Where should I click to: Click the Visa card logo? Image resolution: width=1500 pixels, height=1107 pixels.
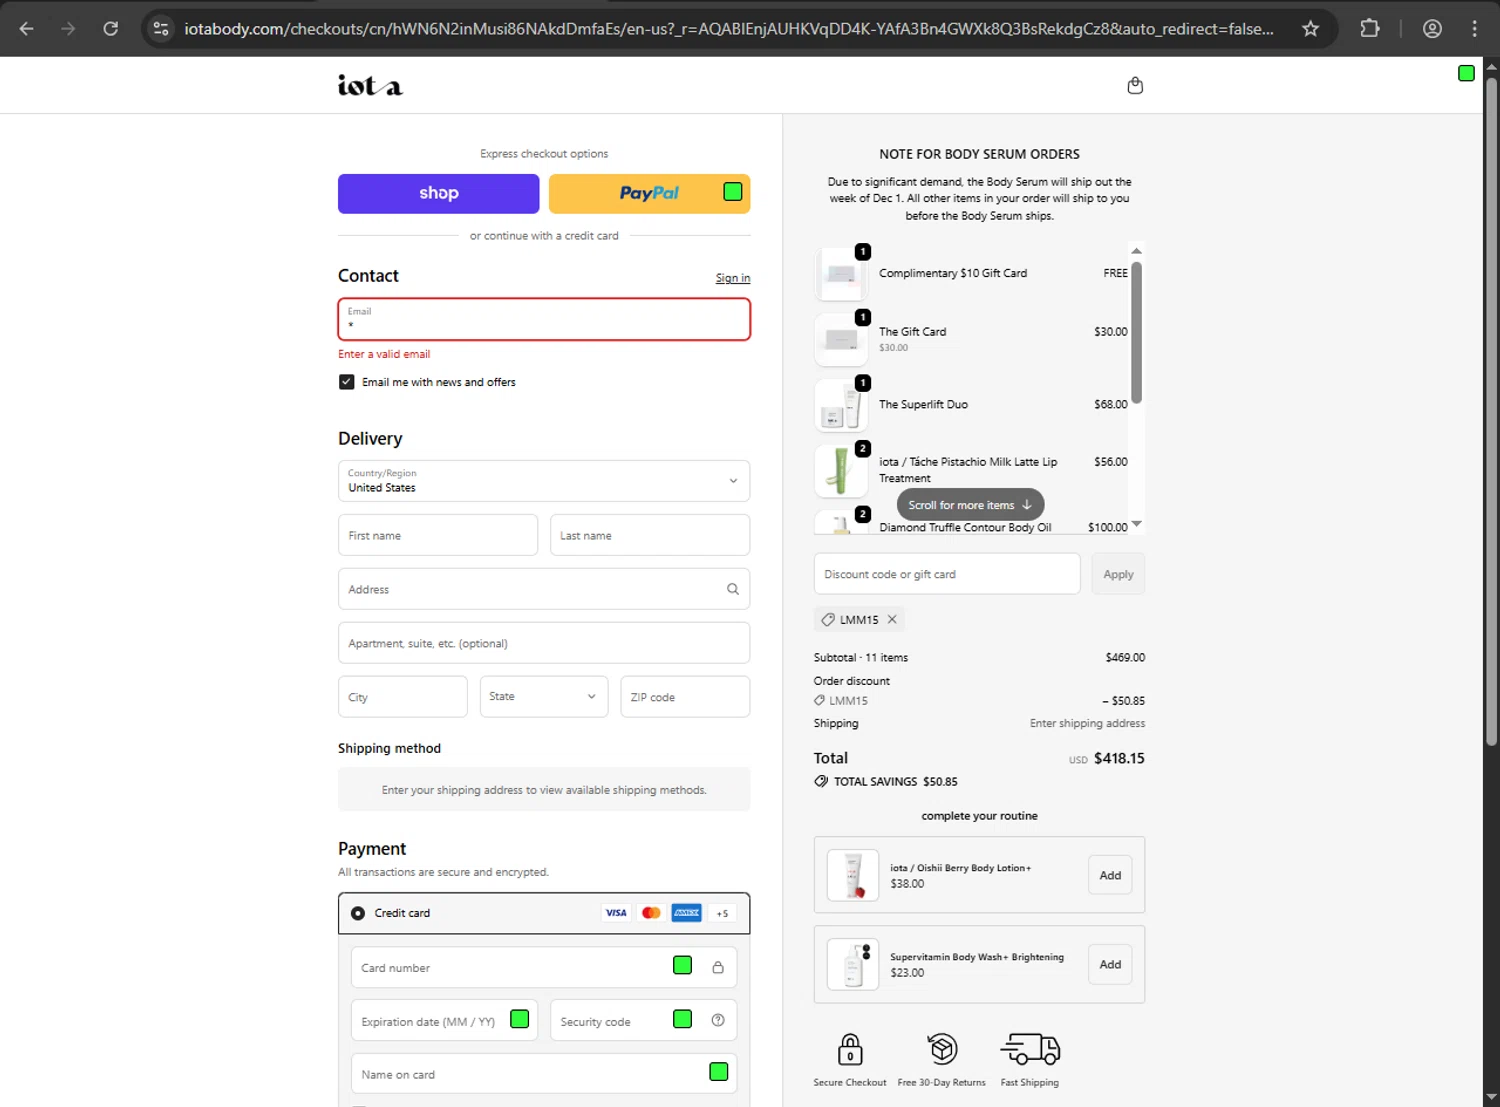pos(616,912)
